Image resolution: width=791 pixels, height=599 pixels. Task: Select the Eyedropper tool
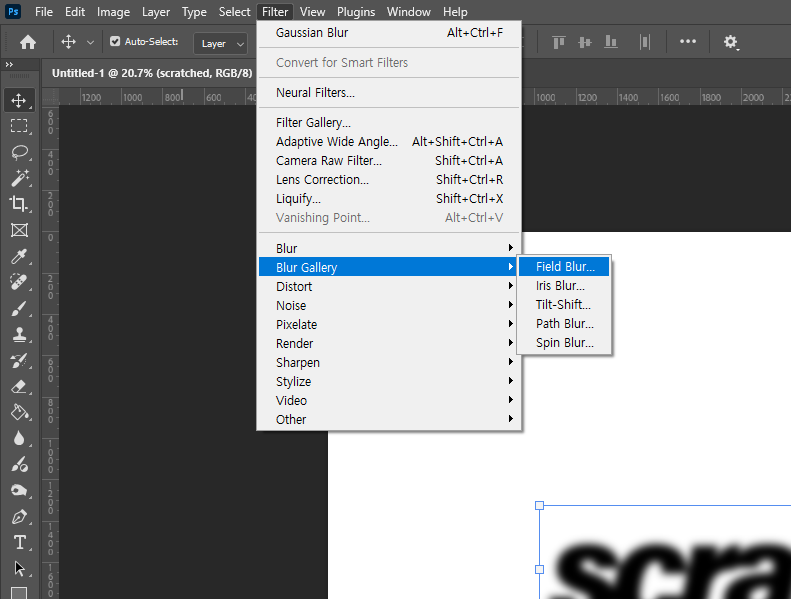(x=19, y=256)
